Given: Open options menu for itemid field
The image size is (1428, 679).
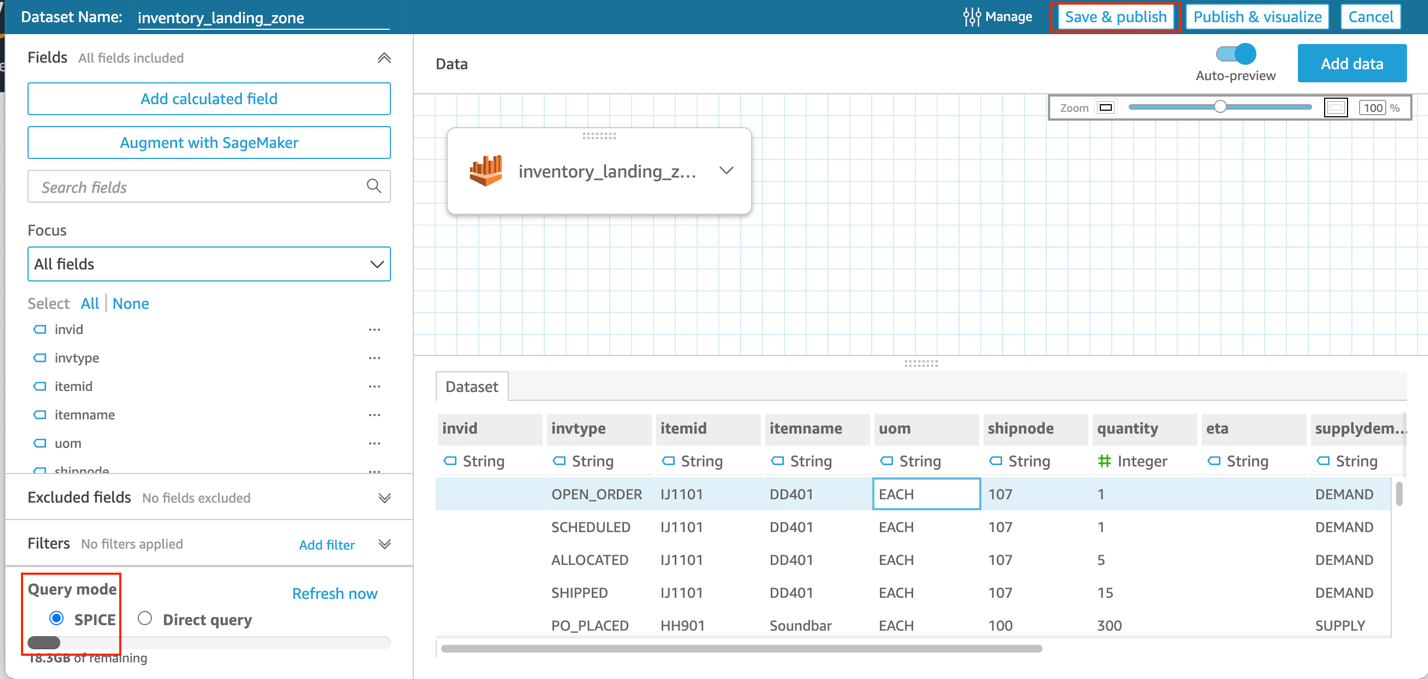Looking at the screenshot, I should 375,386.
